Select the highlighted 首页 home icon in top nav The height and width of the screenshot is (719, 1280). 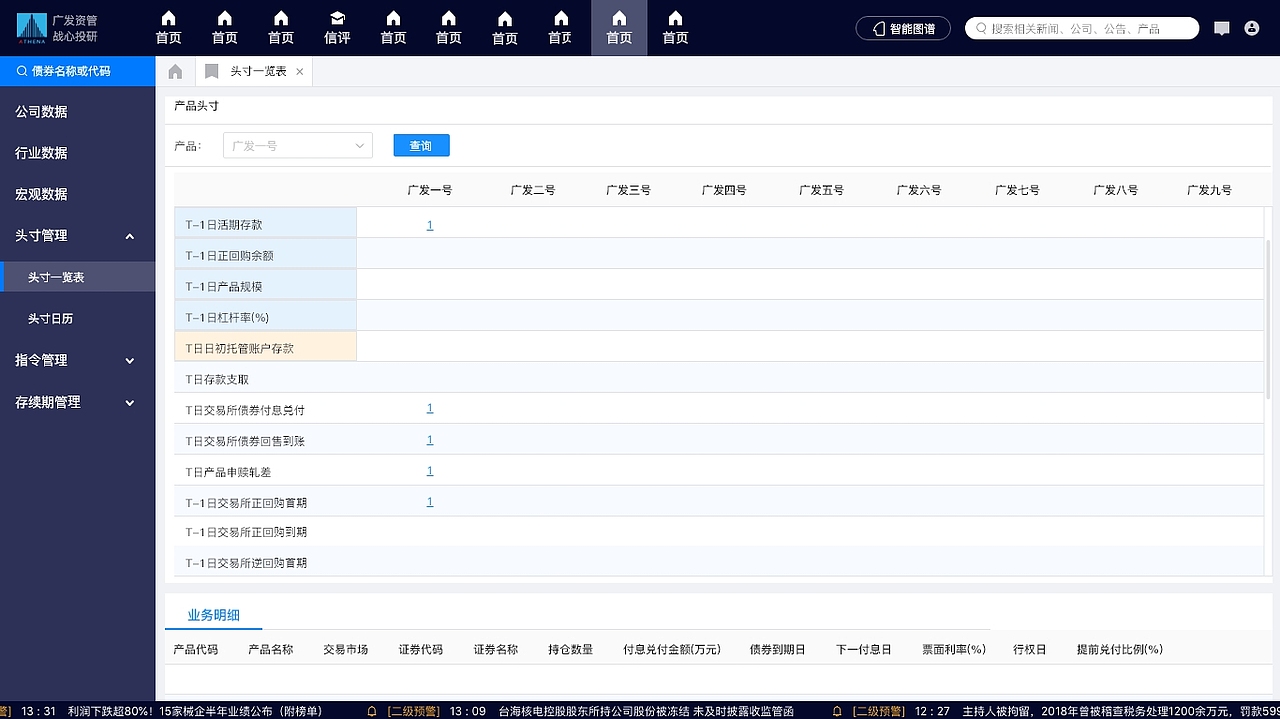tap(619, 27)
